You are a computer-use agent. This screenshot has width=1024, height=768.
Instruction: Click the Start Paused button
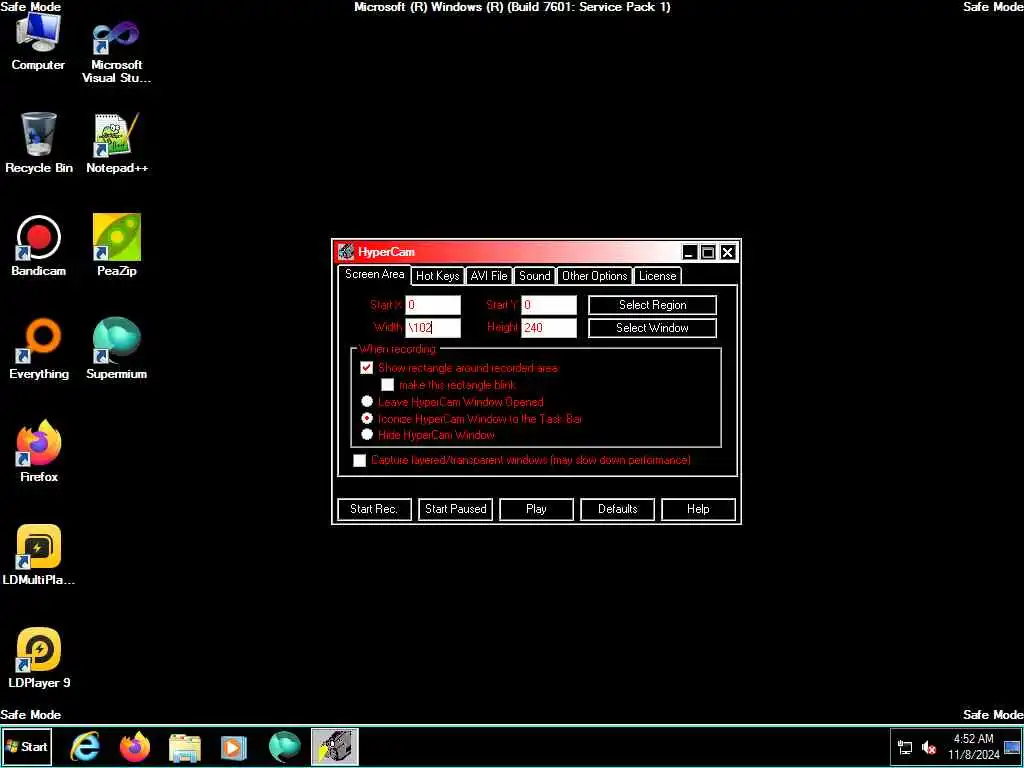455,509
